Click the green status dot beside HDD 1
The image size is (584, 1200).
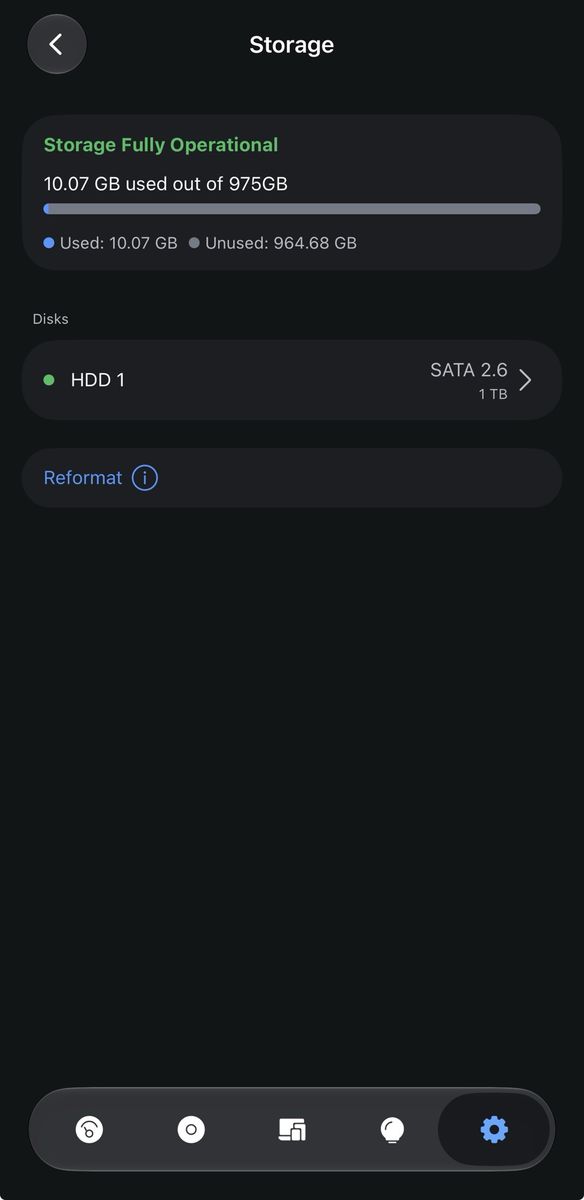pyautogui.click(x=49, y=380)
